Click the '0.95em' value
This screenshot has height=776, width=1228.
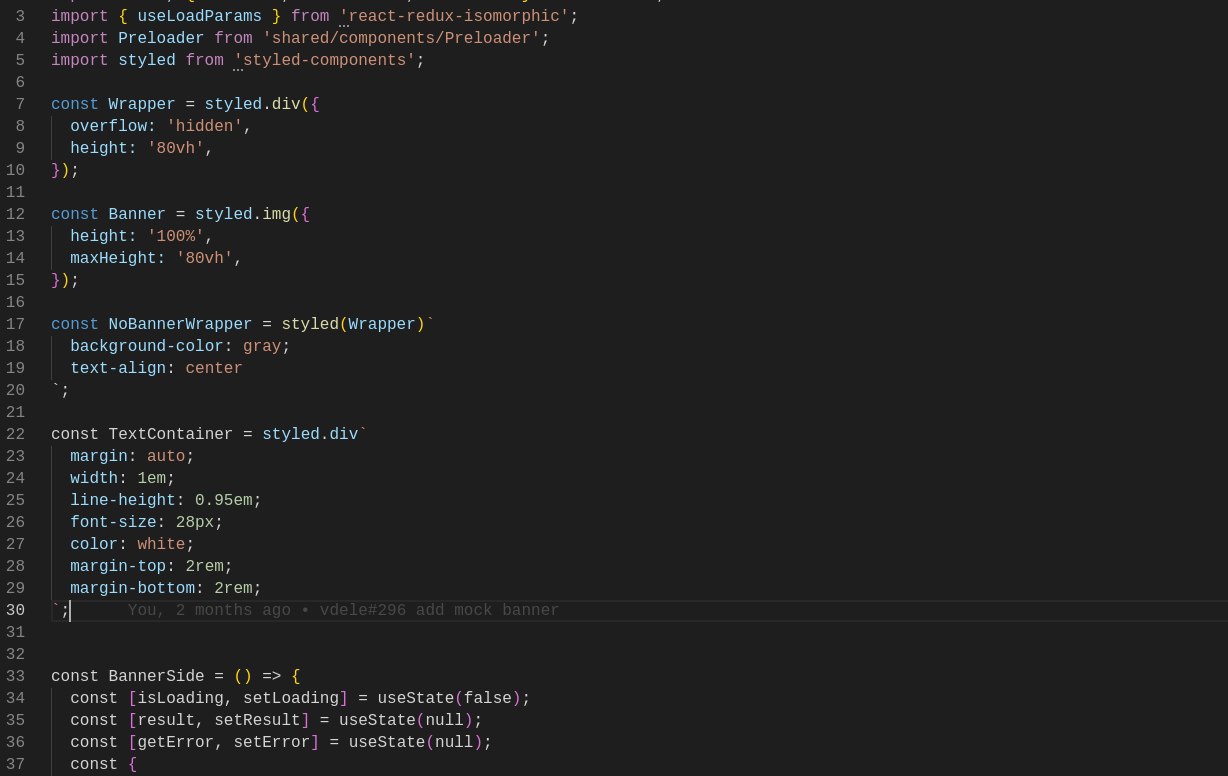(x=224, y=500)
